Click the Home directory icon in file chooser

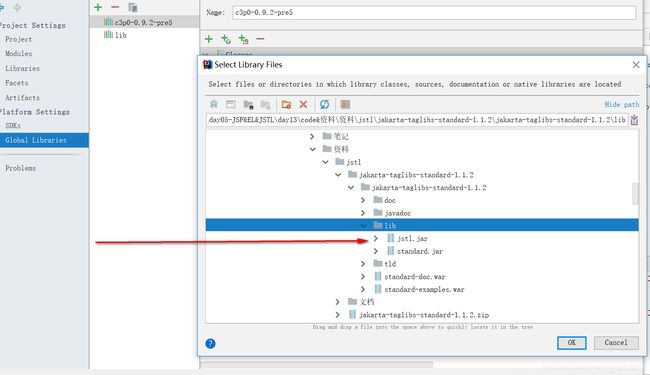tap(213, 104)
